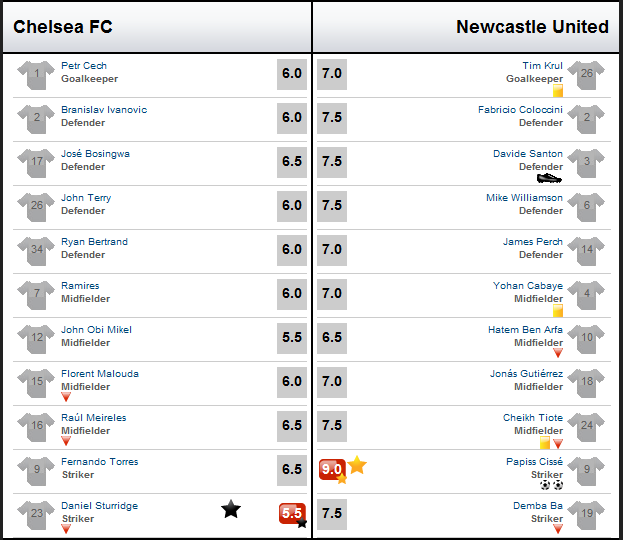Open Fabricio Coloccini player link
Image resolution: width=623 pixels, height=540 pixels.
click(x=520, y=110)
